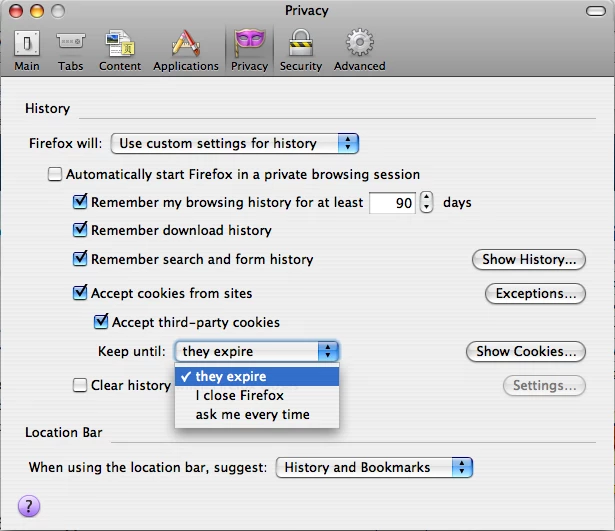Toggle Accept cookies from sites checkbox
The height and width of the screenshot is (531, 615).
[x=80, y=293]
